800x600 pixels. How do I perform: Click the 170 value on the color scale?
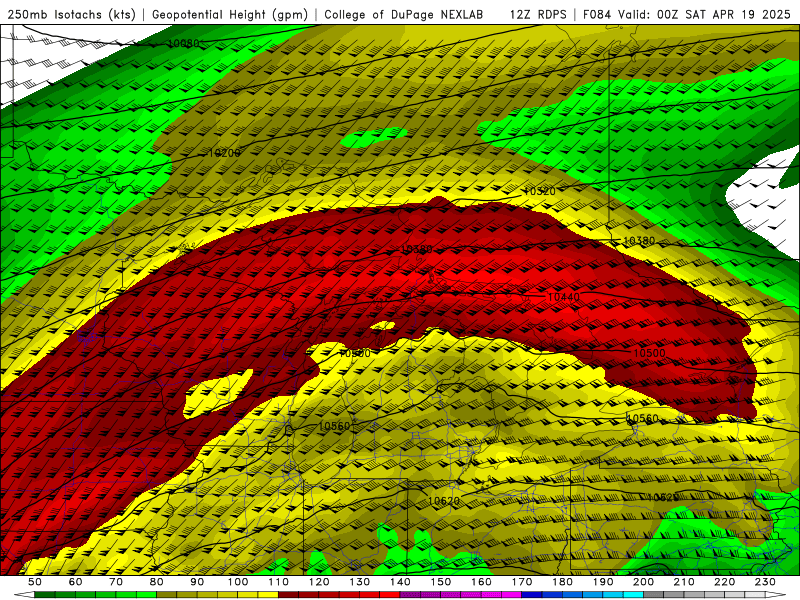[x=522, y=582]
